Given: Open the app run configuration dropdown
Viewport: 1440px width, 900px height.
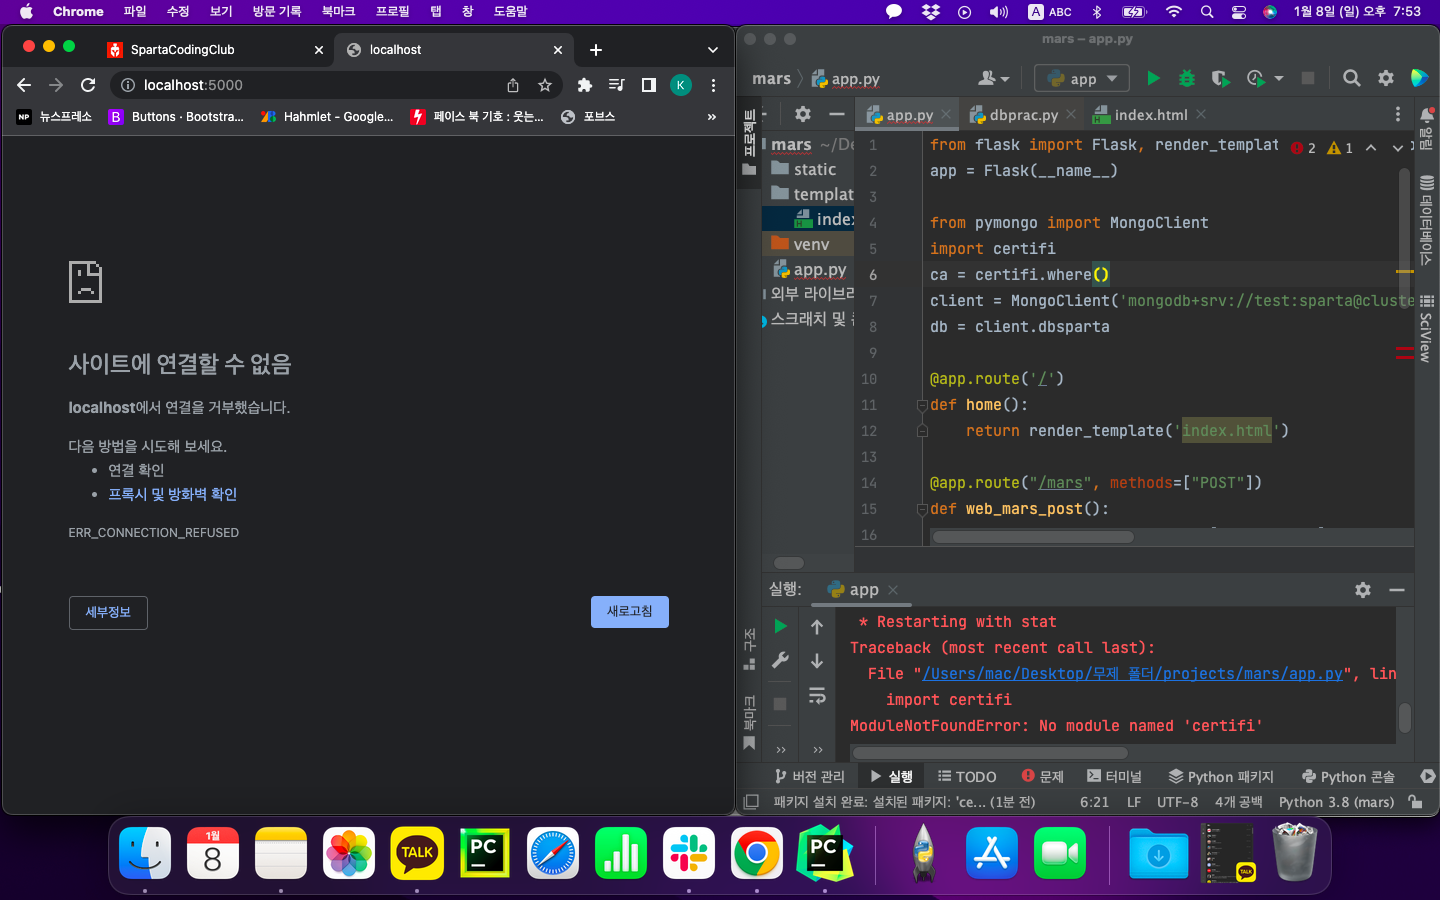Looking at the screenshot, I should pyautogui.click(x=1082, y=78).
